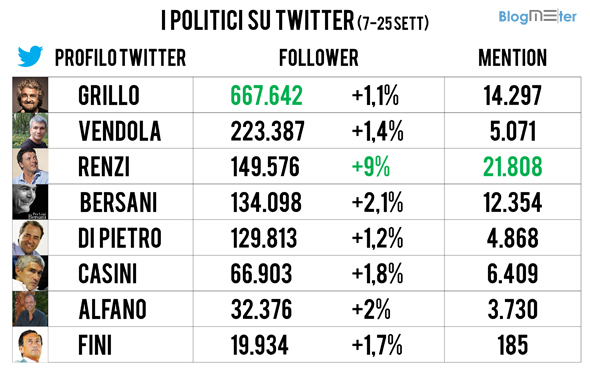Click Renzi's green mention count 21.808
This screenshot has height=375, width=590.
pyautogui.click(x=512, y=167)
